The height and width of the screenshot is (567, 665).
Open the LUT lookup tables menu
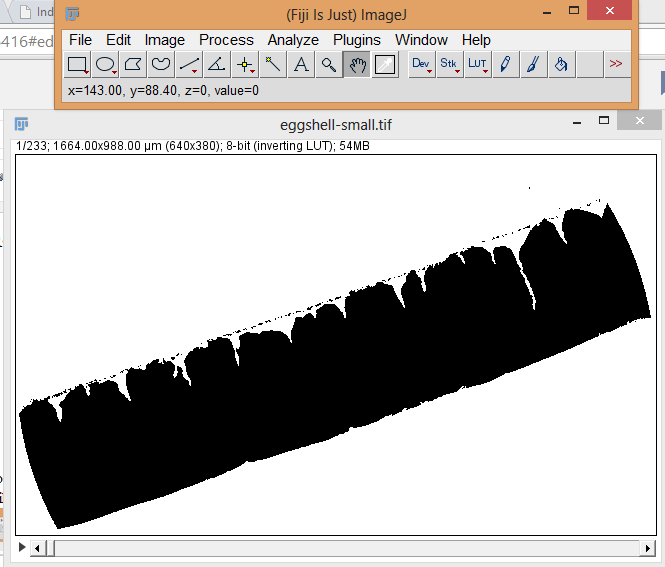pos(478,64)
